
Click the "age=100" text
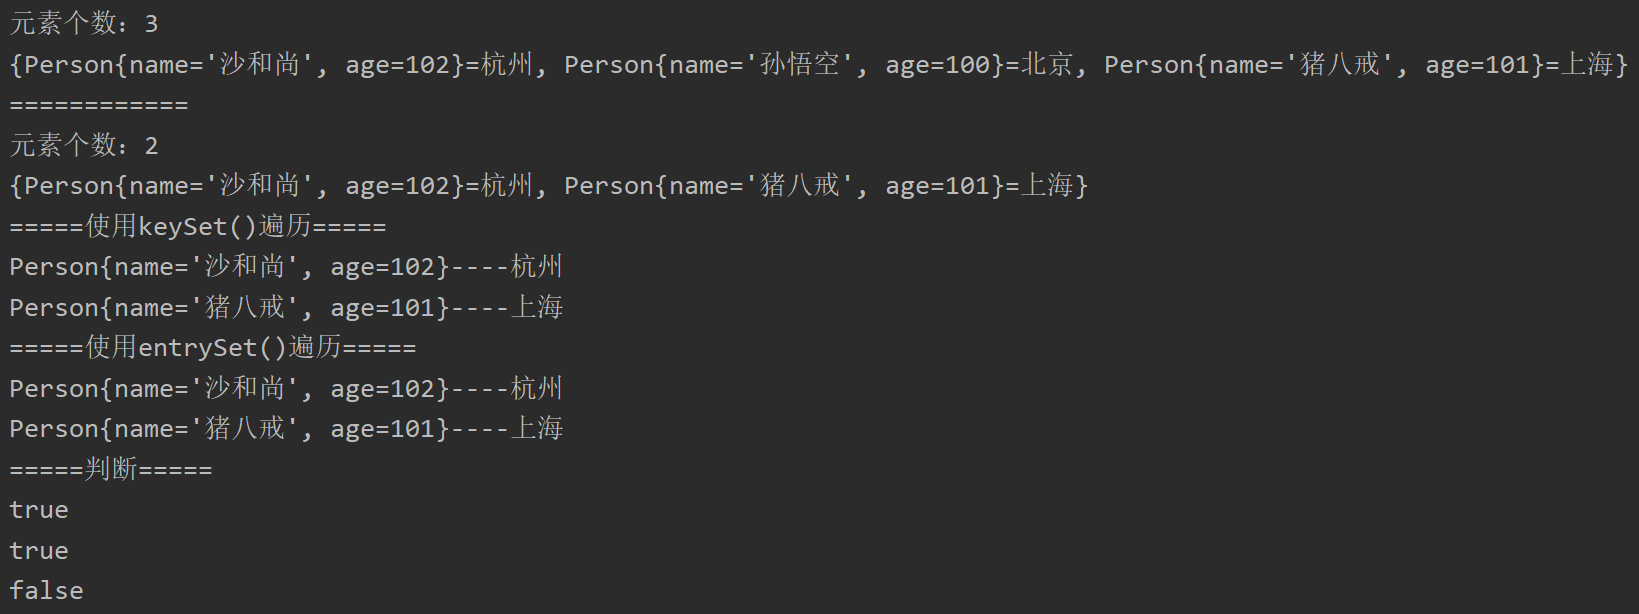(938, 65)
